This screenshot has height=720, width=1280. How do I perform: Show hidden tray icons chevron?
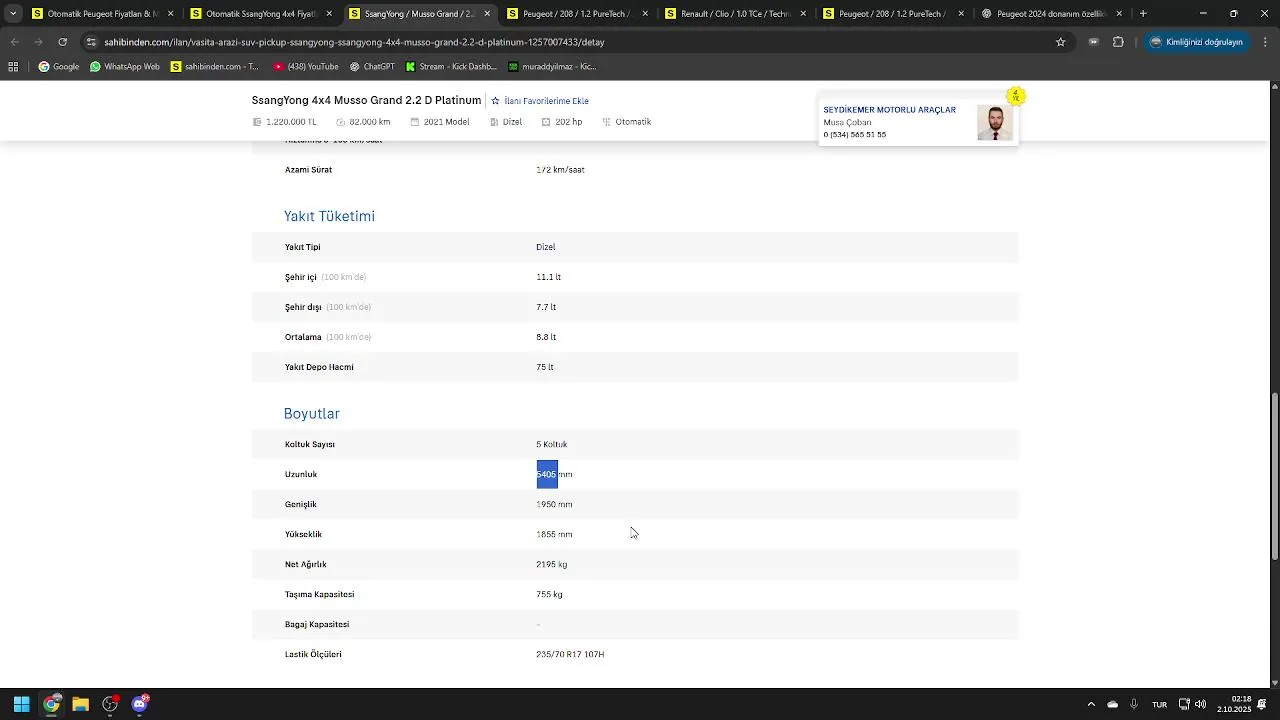coord(1091,704)
